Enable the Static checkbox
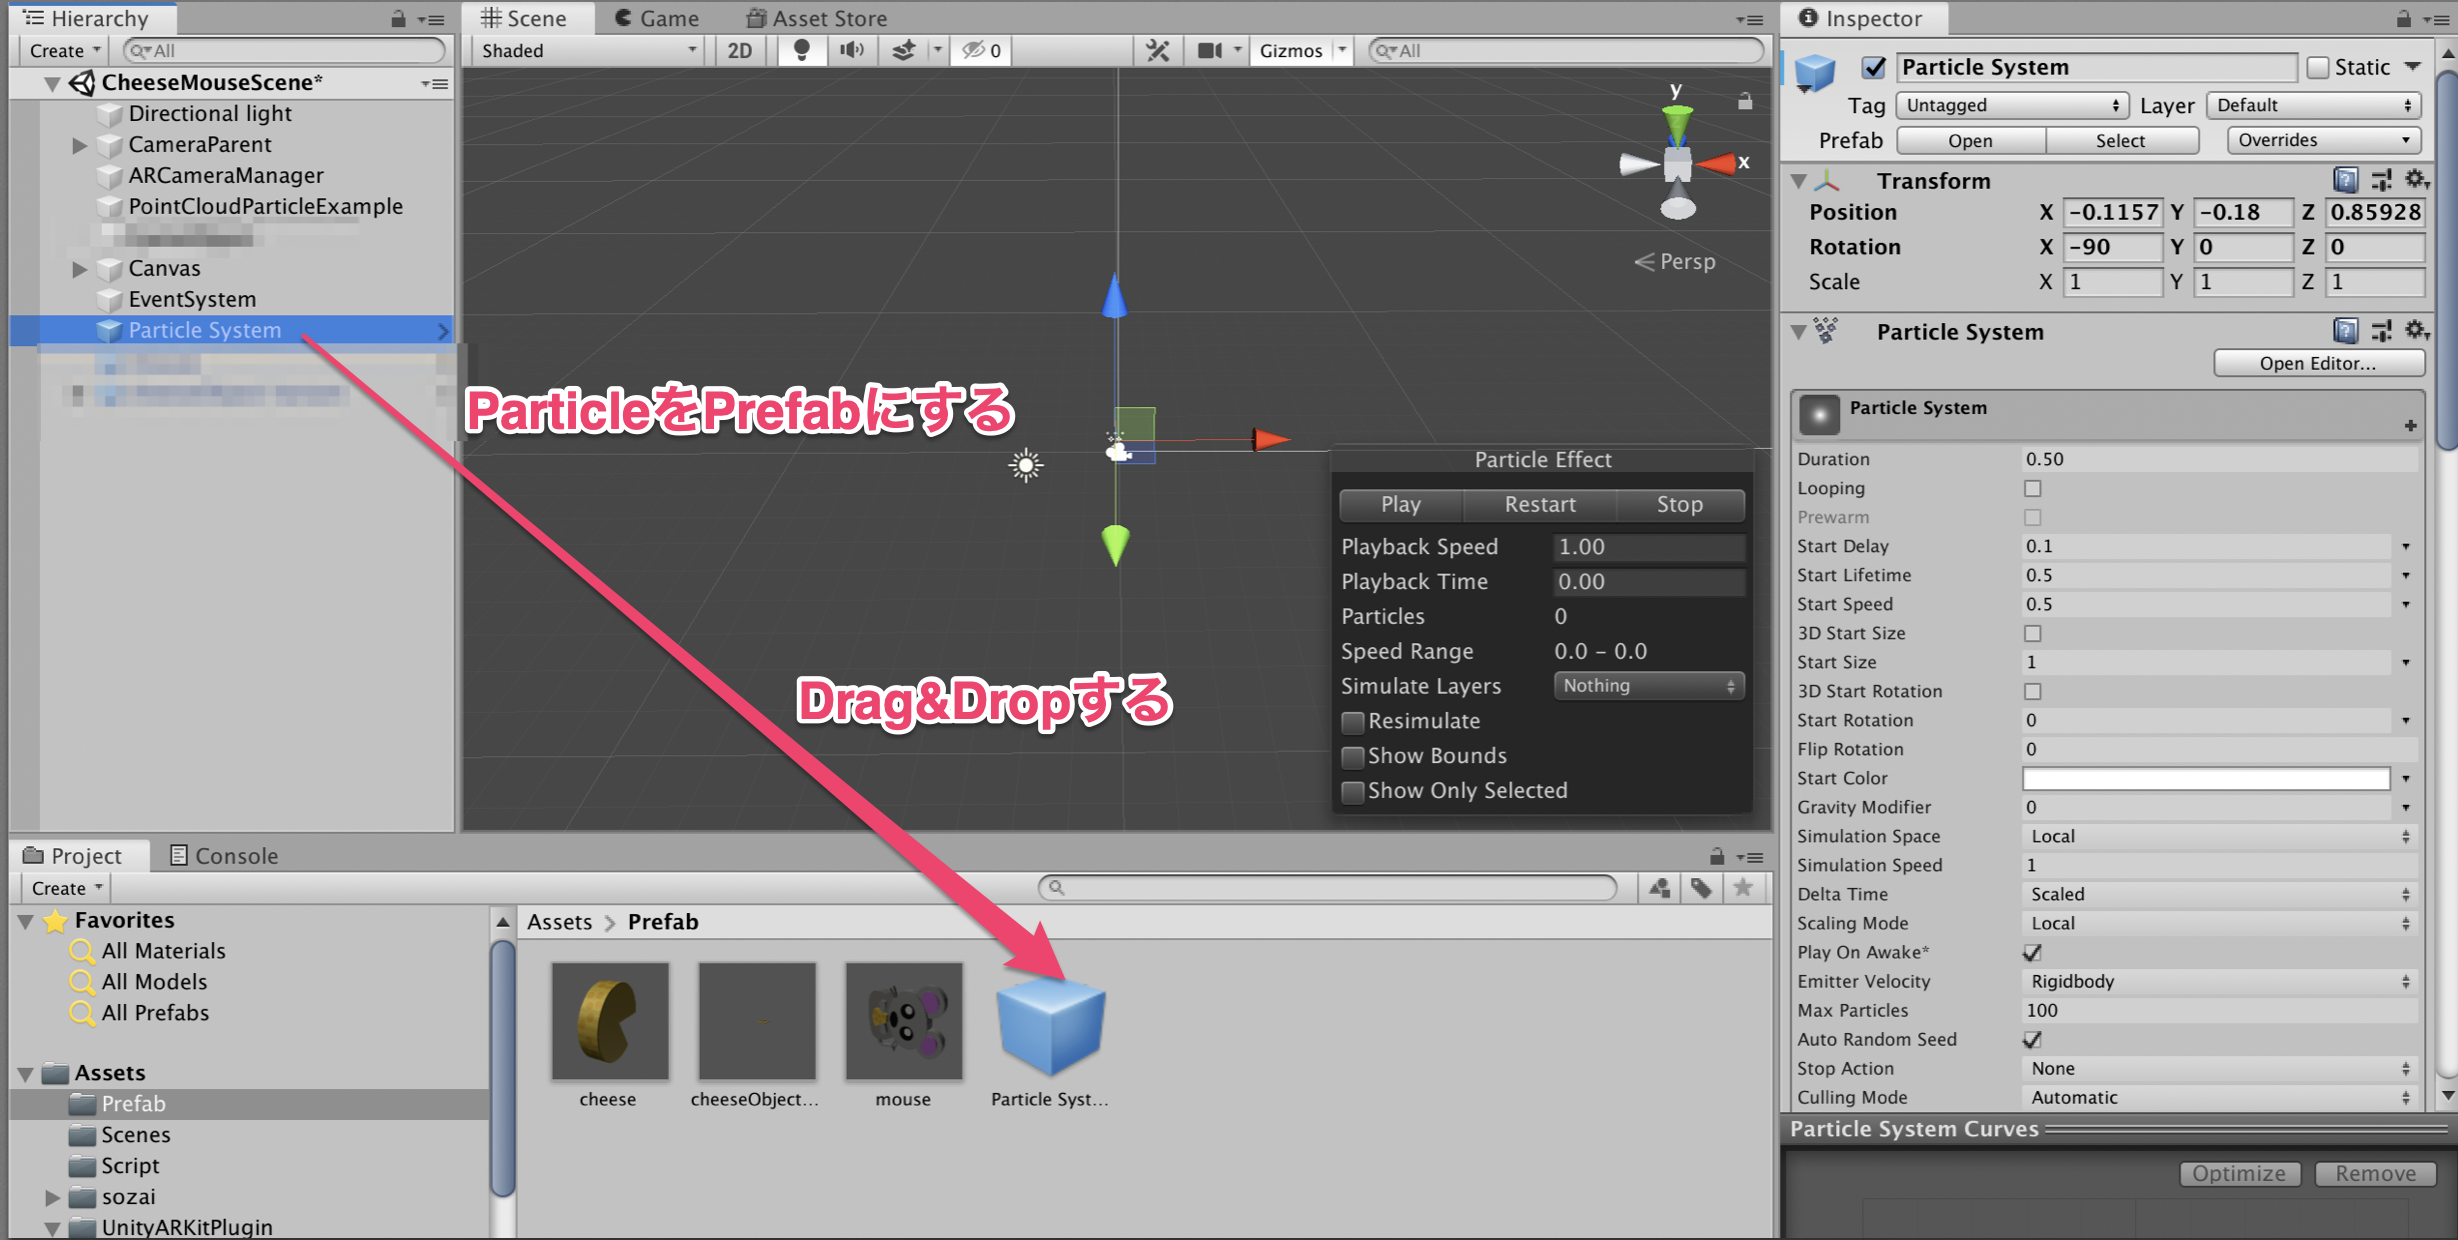The image size is (2458, 1240). point(2318,67)
